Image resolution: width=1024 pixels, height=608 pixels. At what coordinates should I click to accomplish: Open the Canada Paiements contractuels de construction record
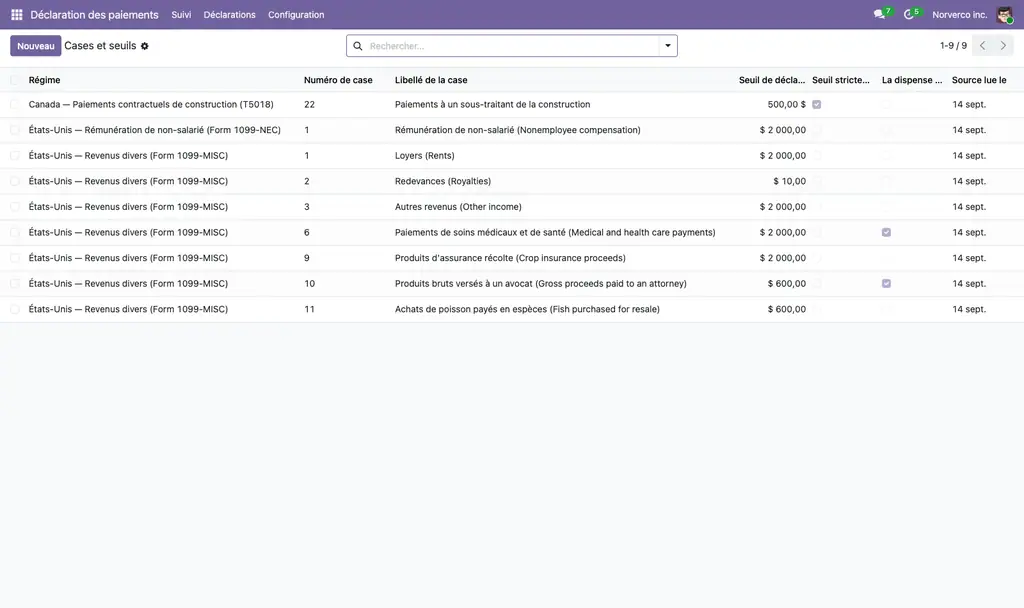(151, 104)
